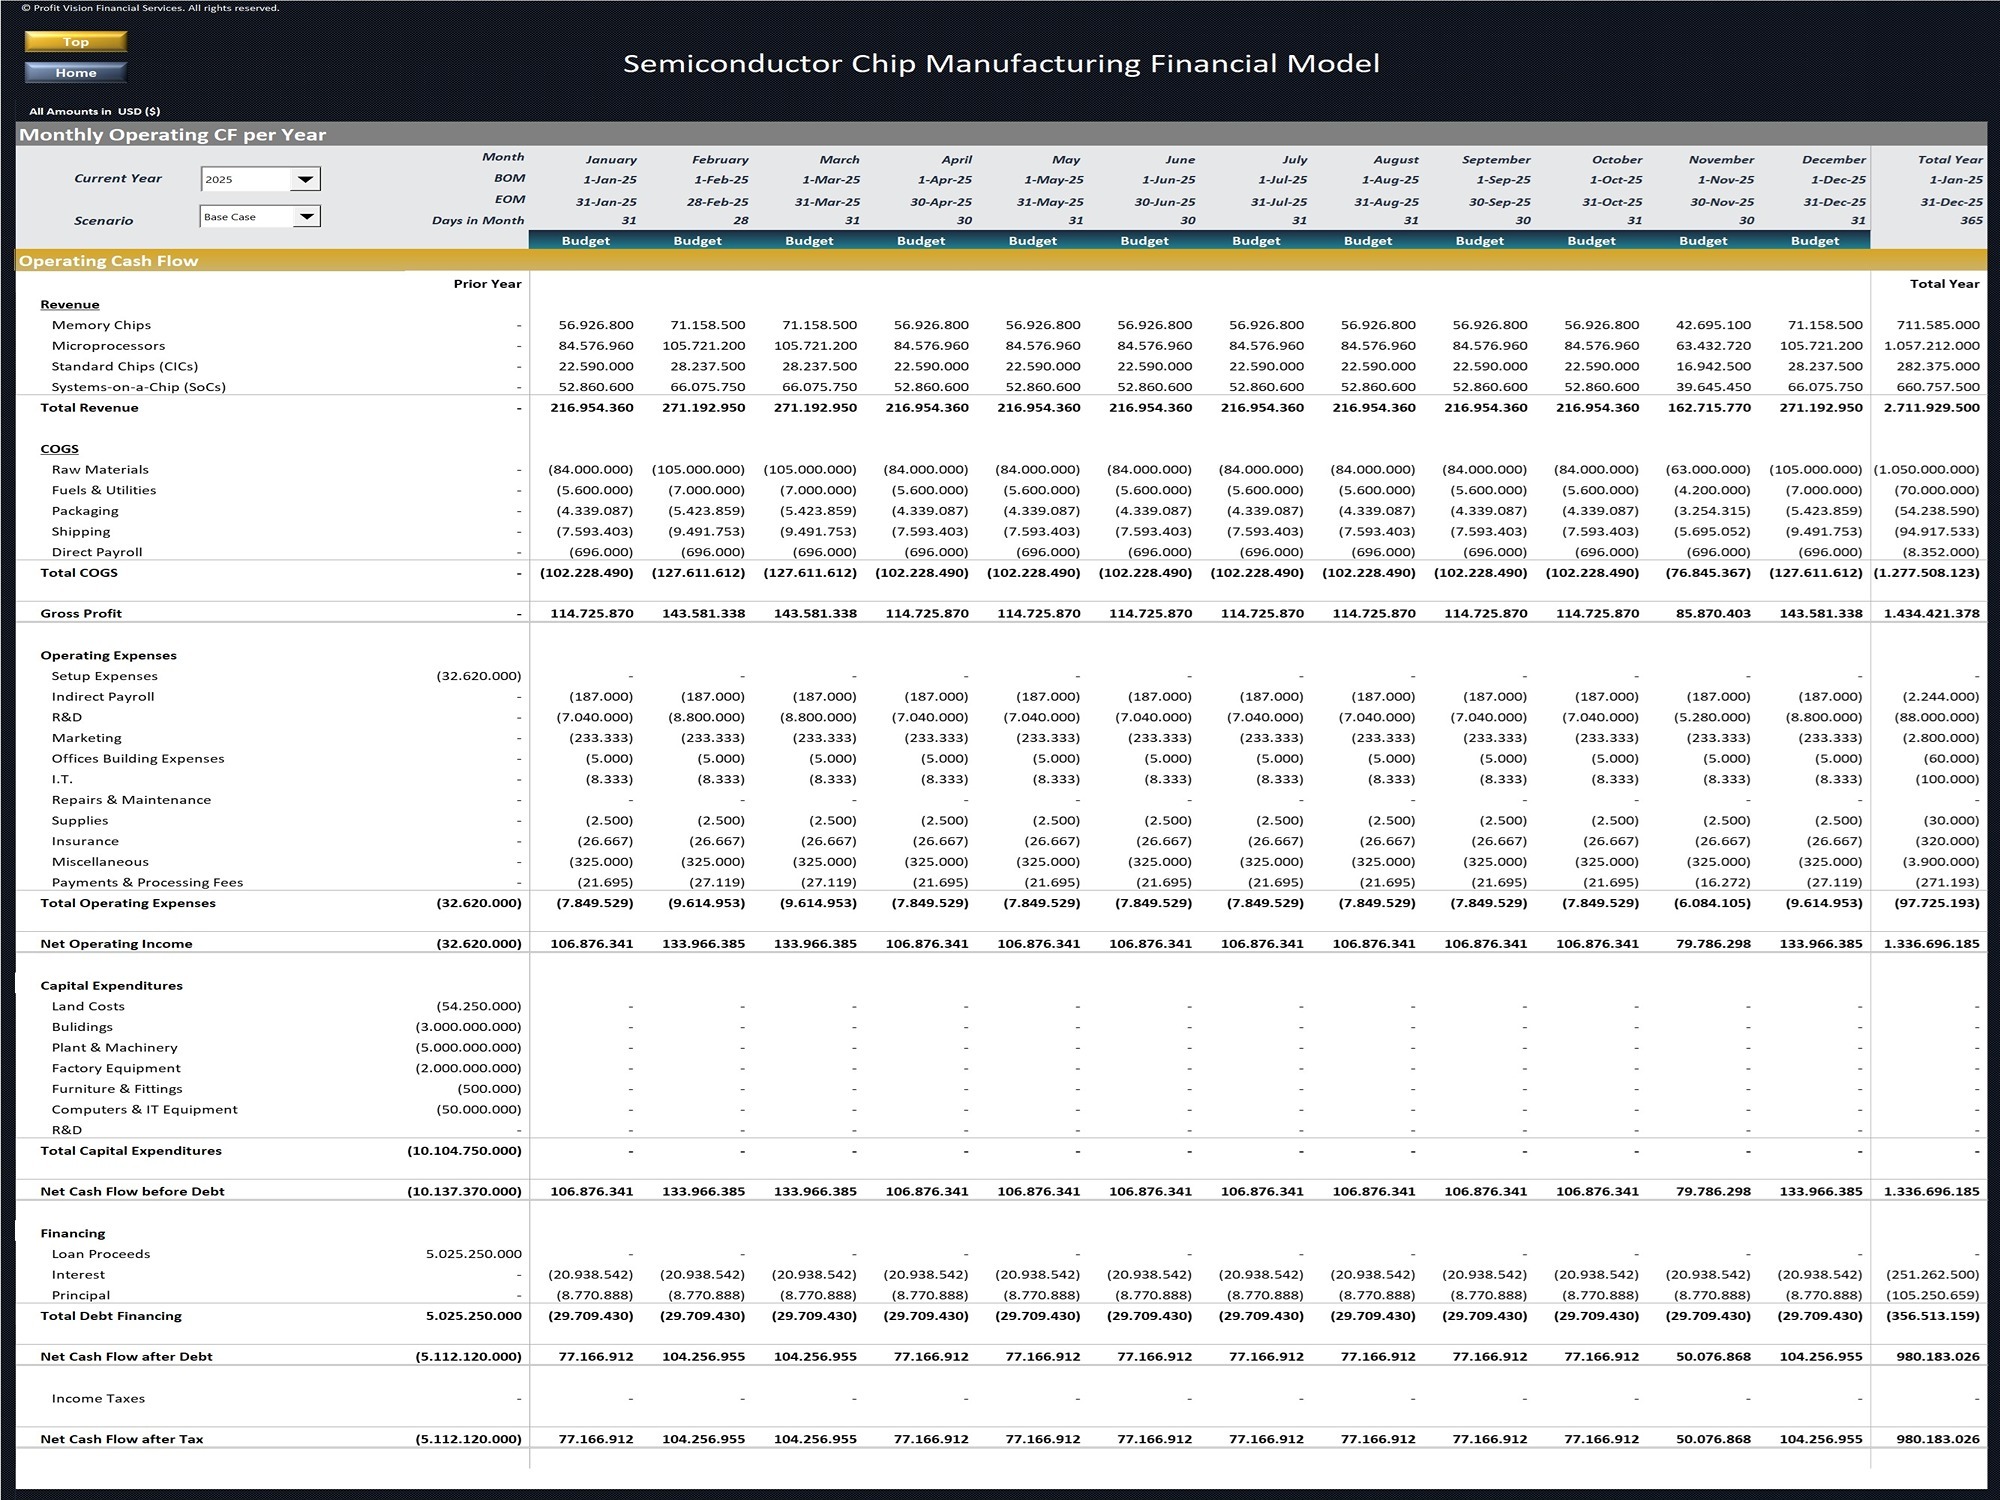Click the Net Operating Income label
The height and width of the screenshot is (1500, 2000).
click(x=116, y=944)
